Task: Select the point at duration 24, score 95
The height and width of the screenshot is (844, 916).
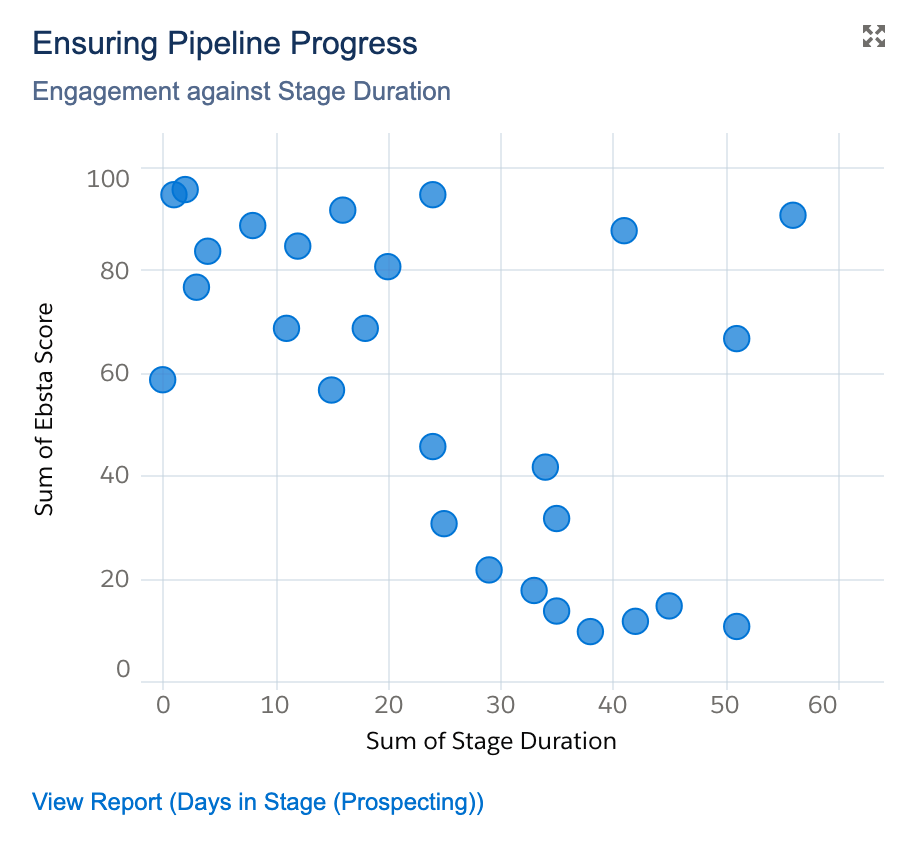Action: pos(432,194)
